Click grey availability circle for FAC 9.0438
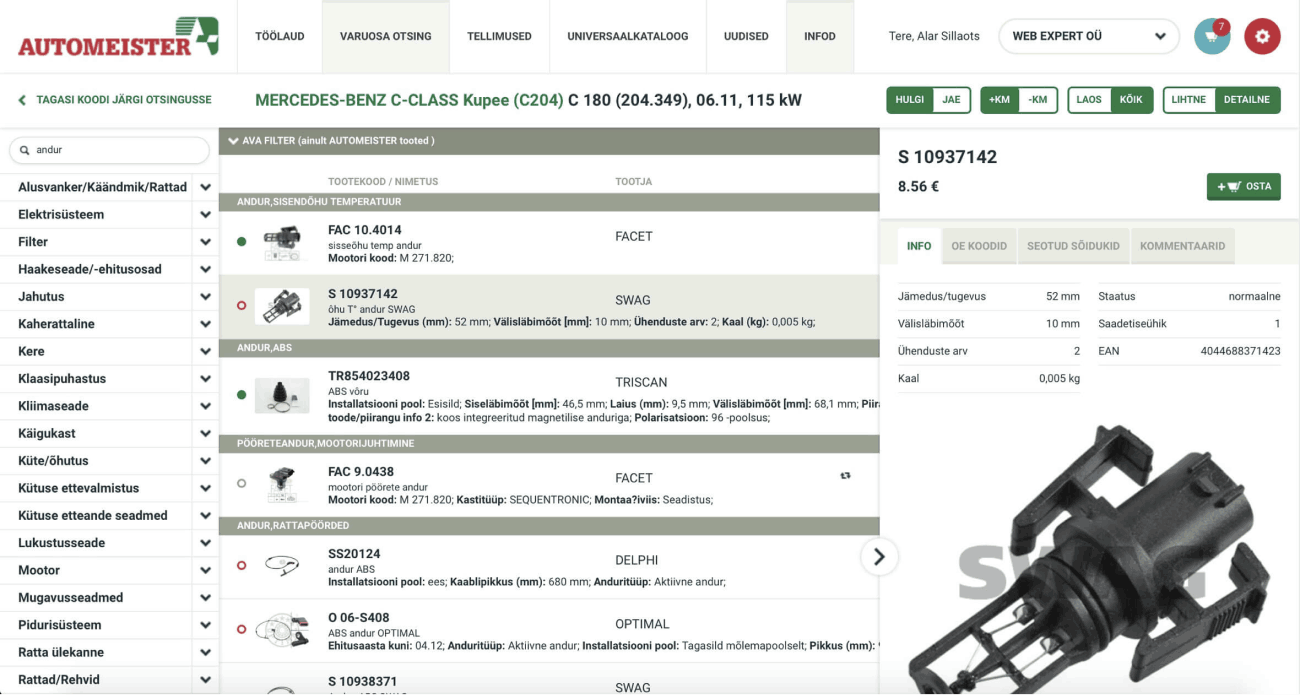The image size is (1300, 695). click(x=241, y=483)
